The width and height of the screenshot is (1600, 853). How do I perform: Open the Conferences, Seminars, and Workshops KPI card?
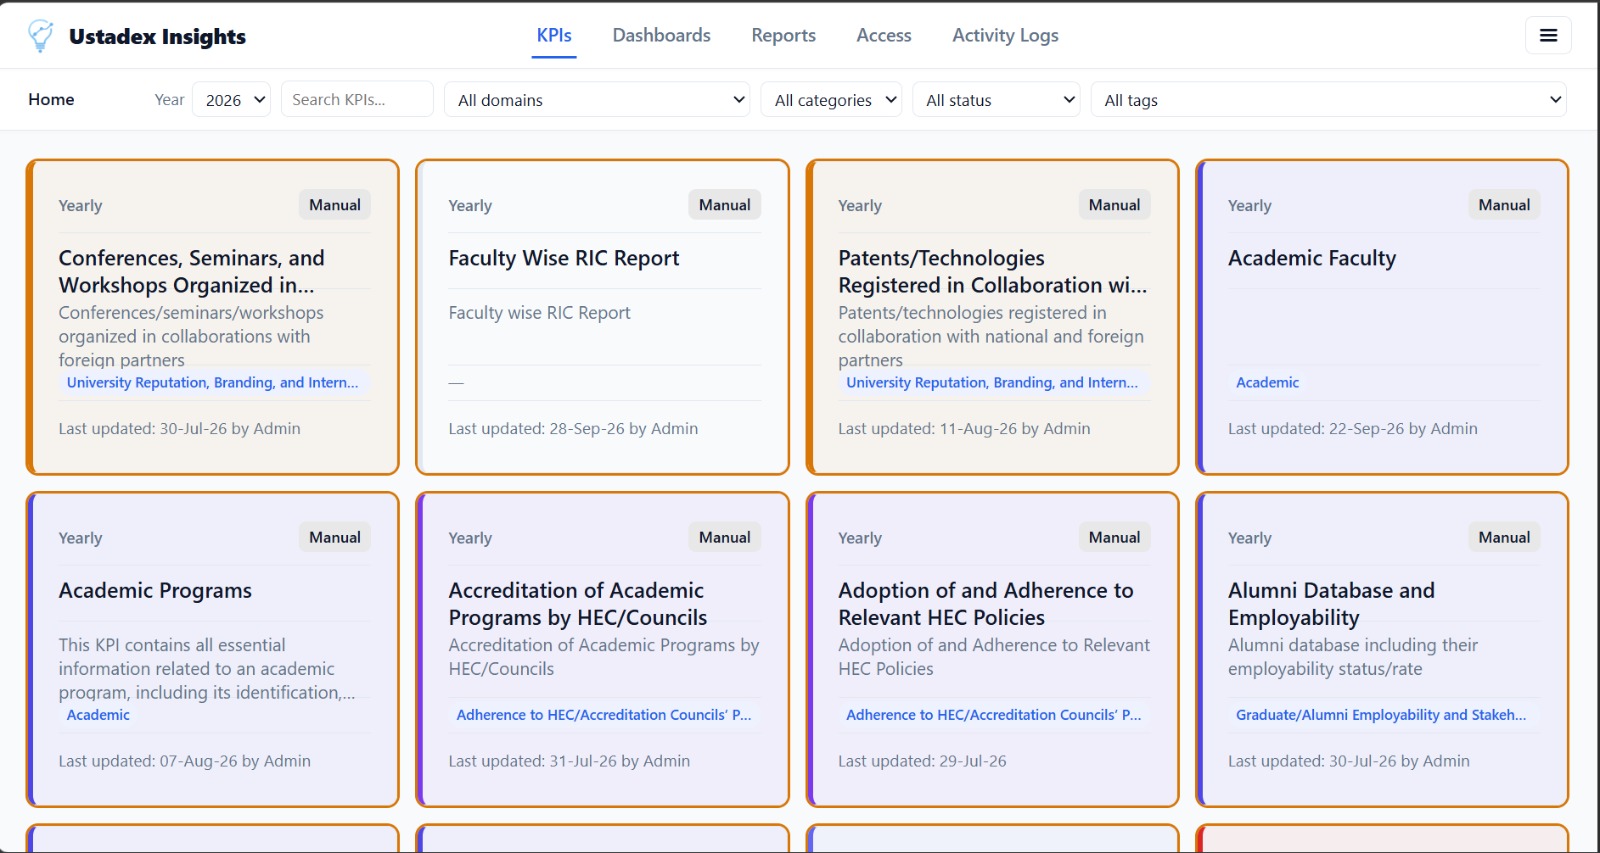pyautogui.click(x=212, y=317)
